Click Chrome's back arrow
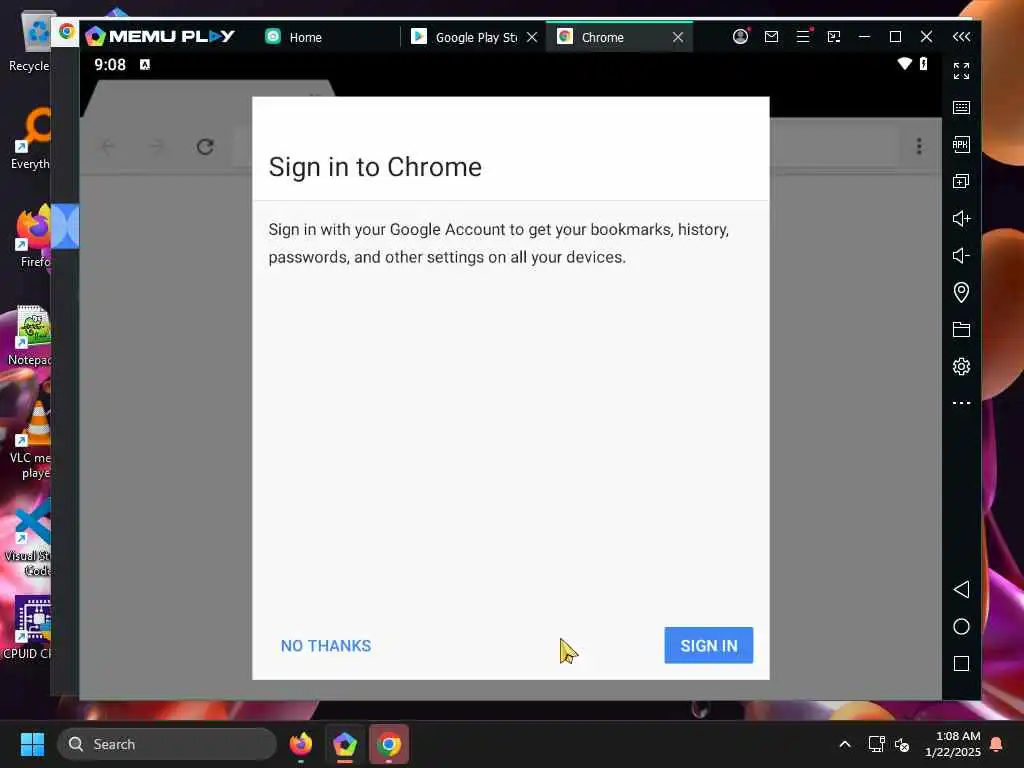 pos(108,146)
